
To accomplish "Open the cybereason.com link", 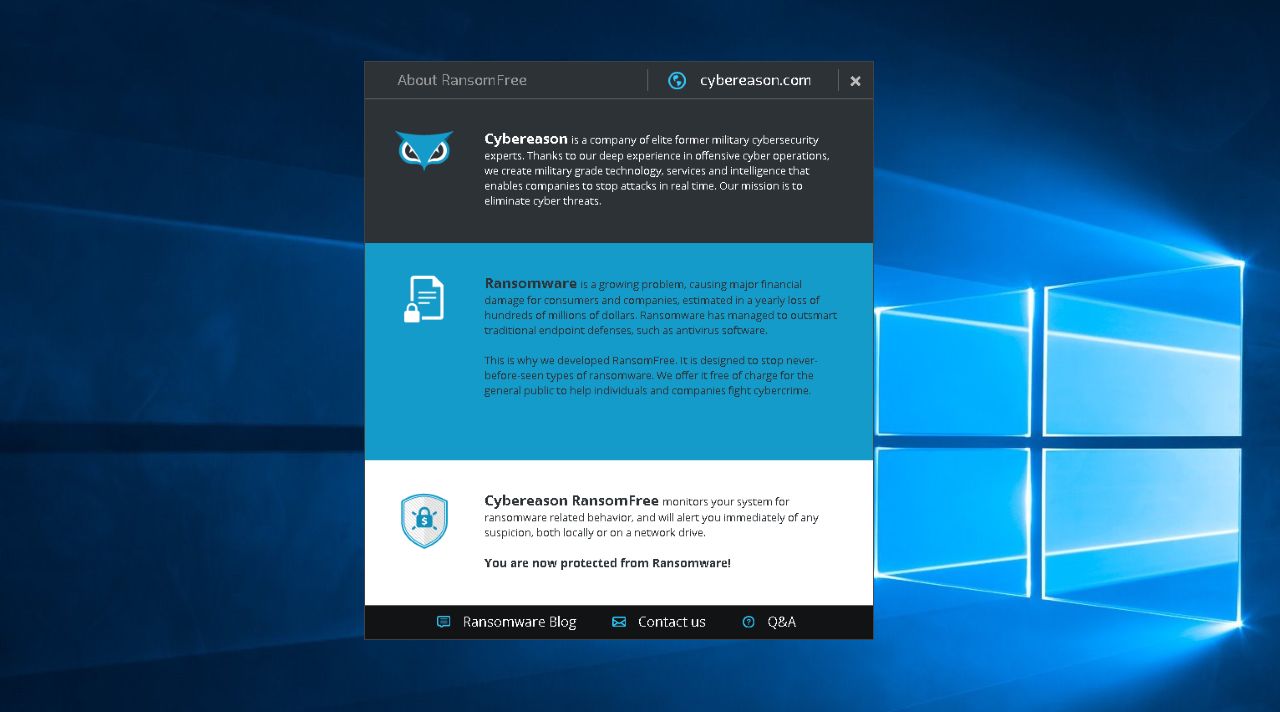I will coord(755,80).
